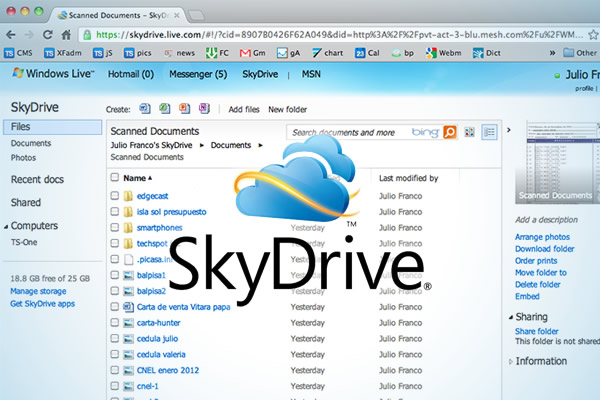The width and height of the screenshot is (600, 400).
Task: Click New folder
Action: (288, 109)
